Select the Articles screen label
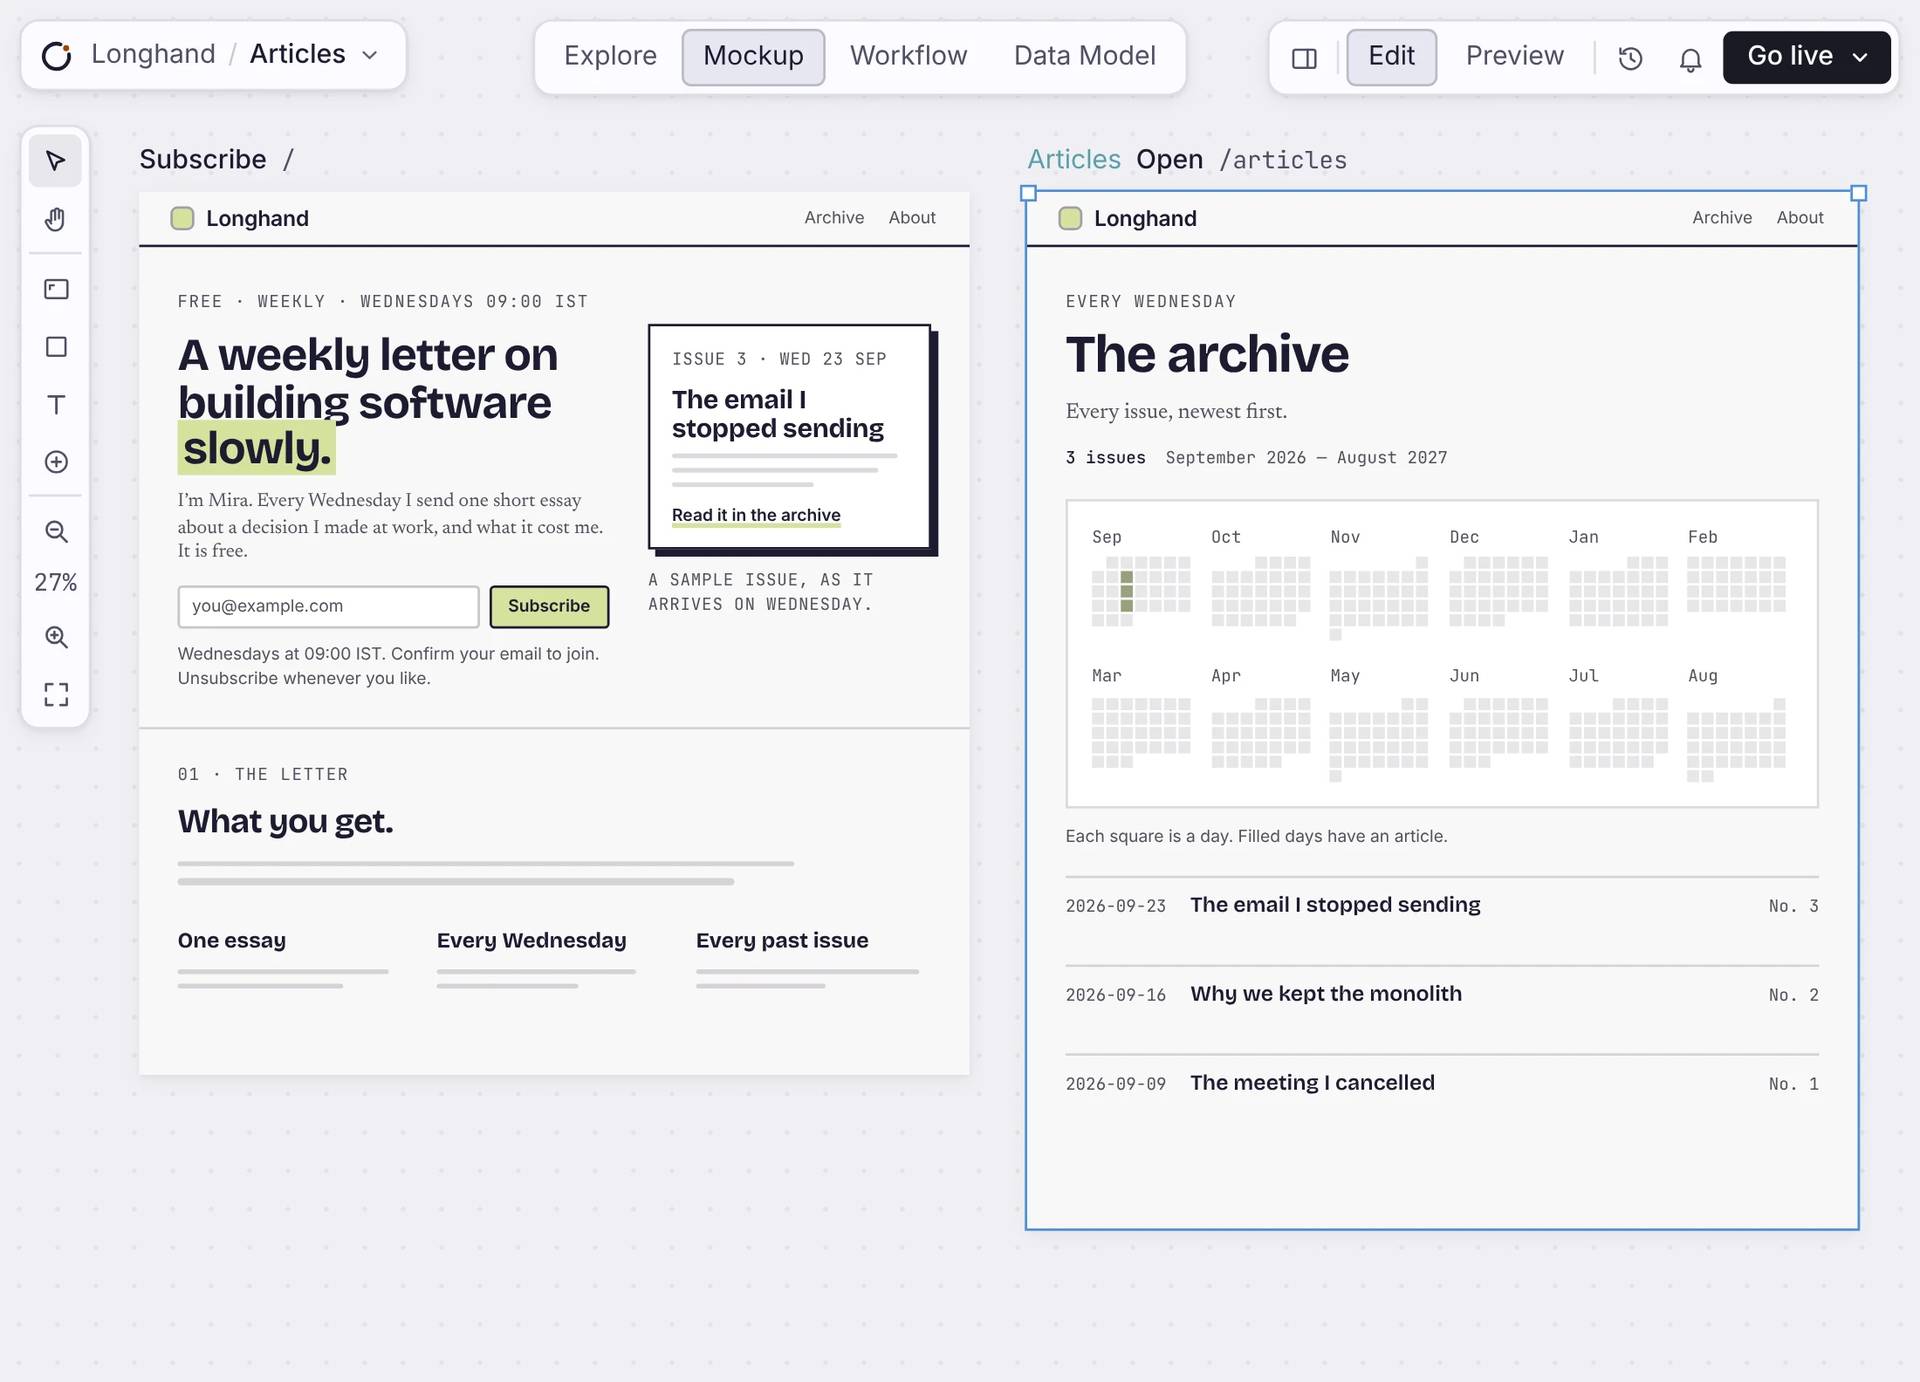This screenshot has height=1382, width=1920. (1074, 159)
